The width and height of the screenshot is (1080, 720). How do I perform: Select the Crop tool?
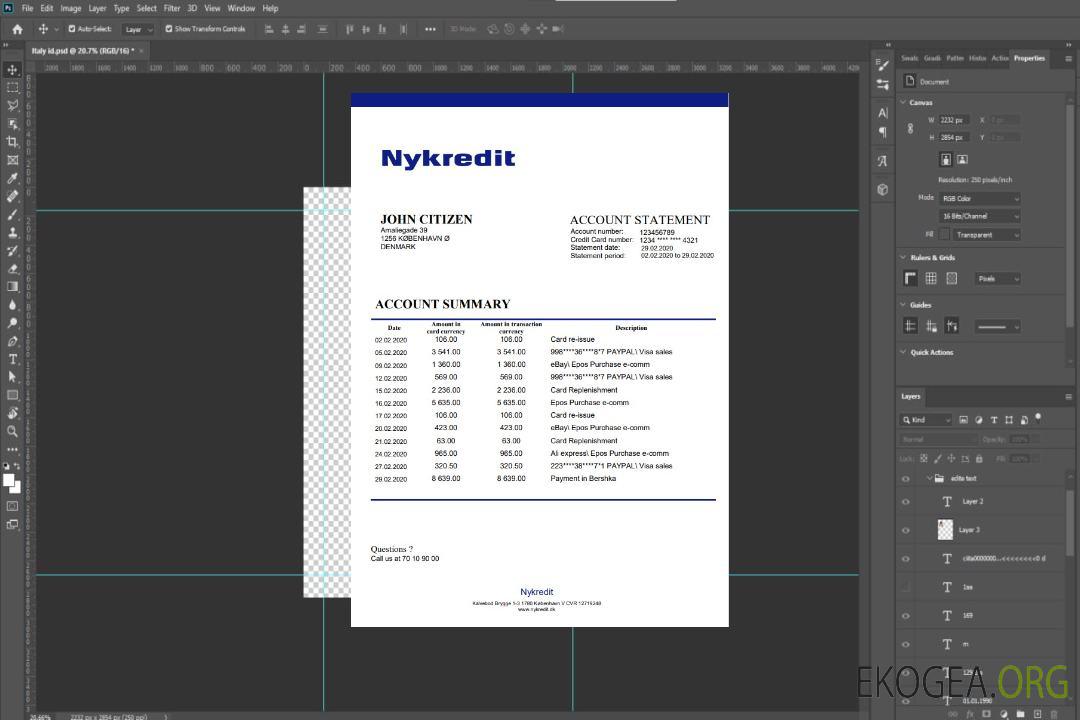(x=12, y=142)
